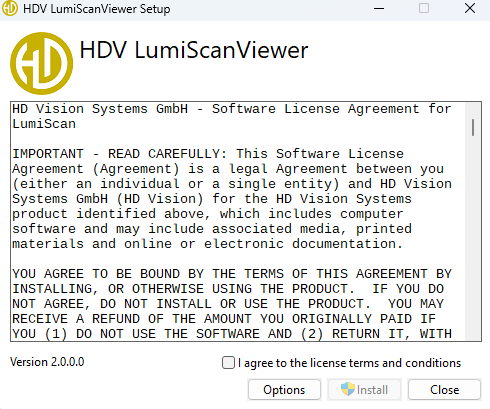Maximize the setup window
Screen dimensions: 490x409
(x=424, y=8)
